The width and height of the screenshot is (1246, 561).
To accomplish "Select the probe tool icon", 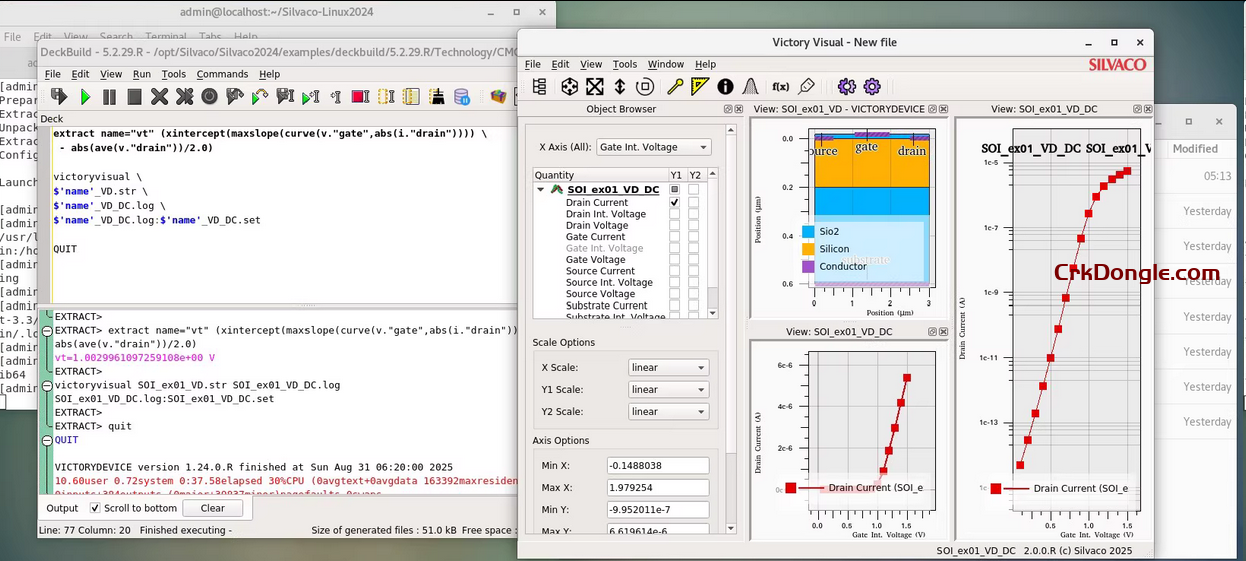I will tap(675, 87).
